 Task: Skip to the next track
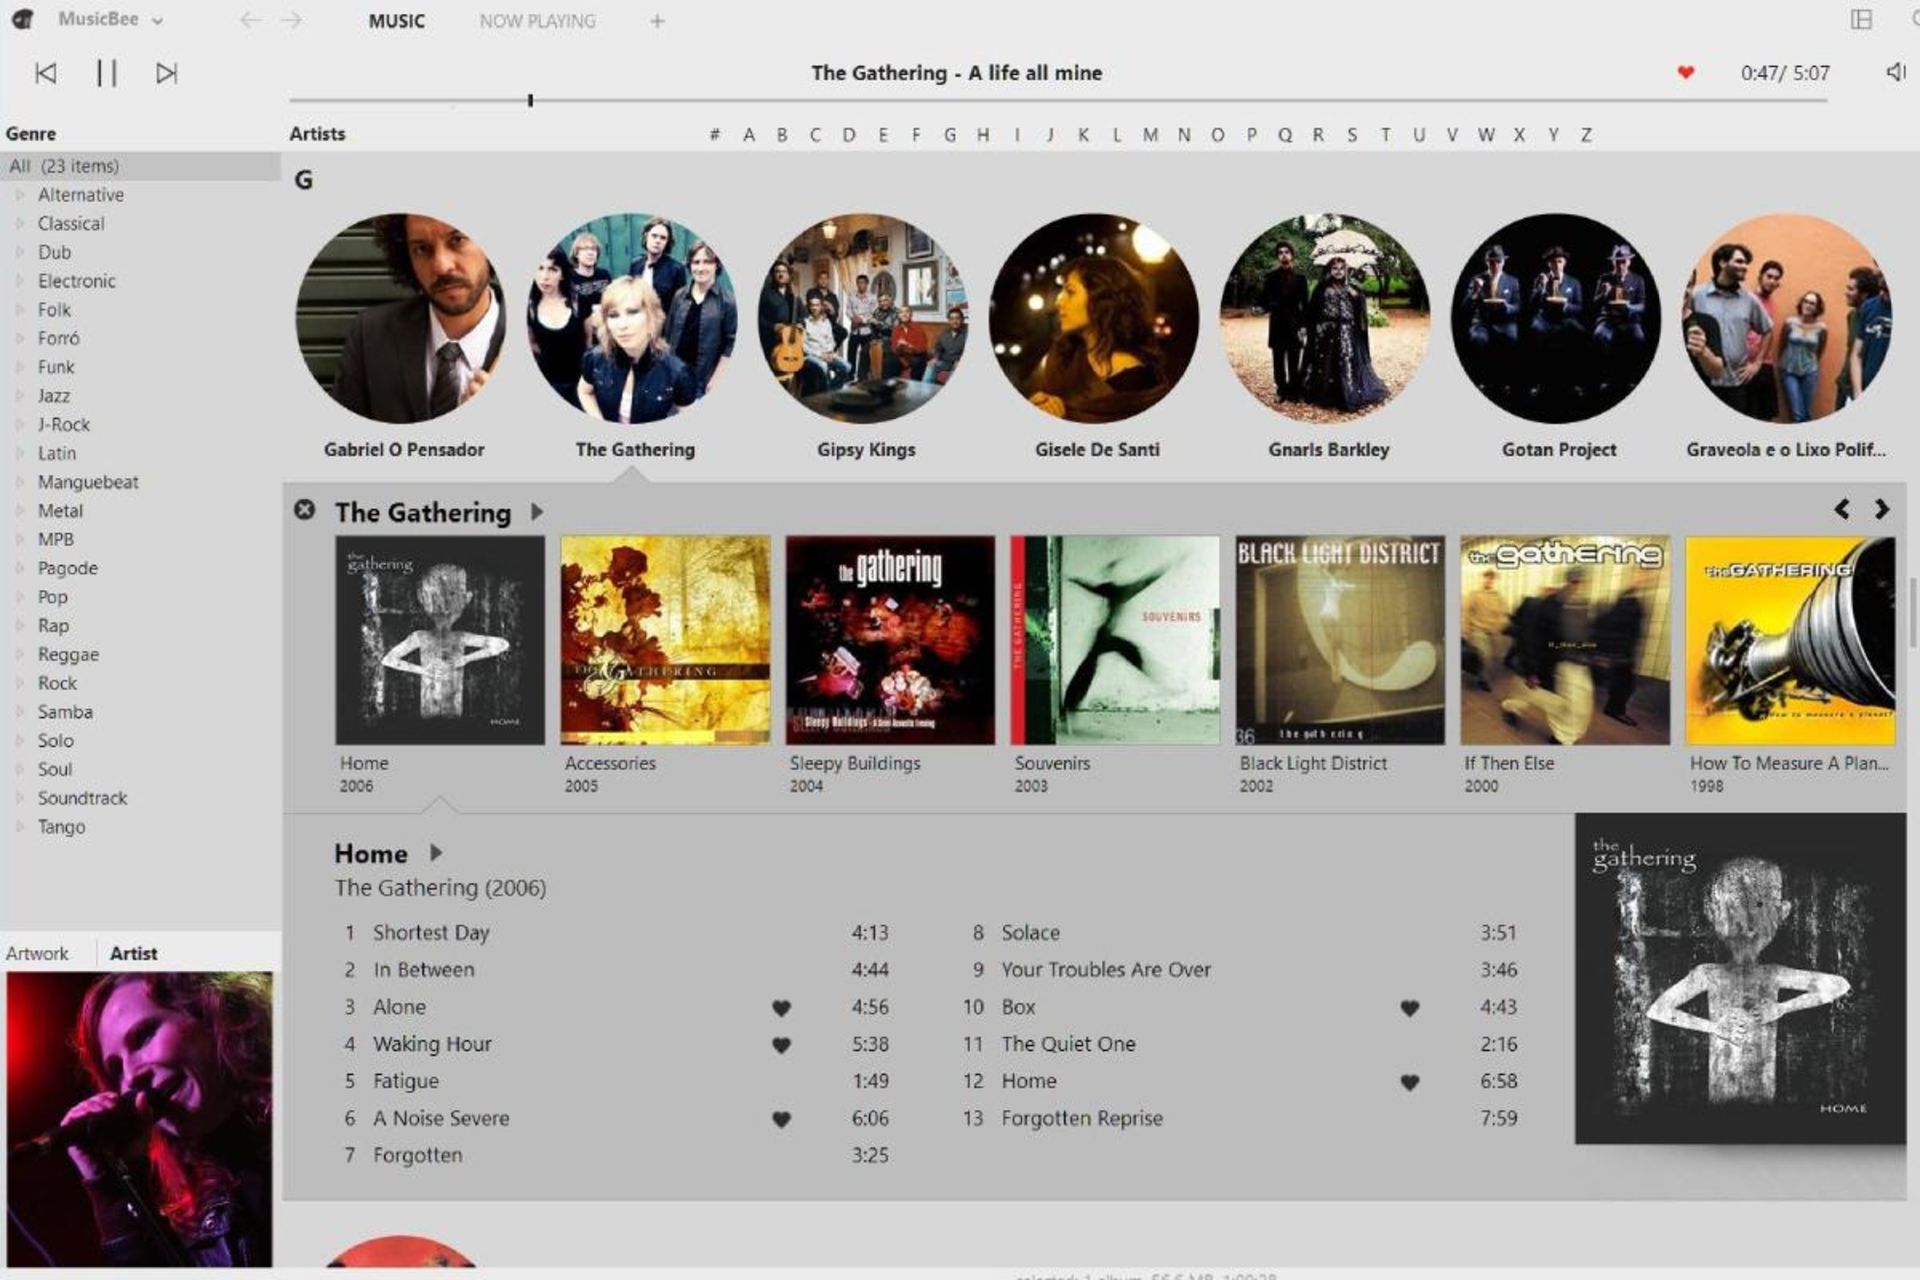click(x=166, y=73)
